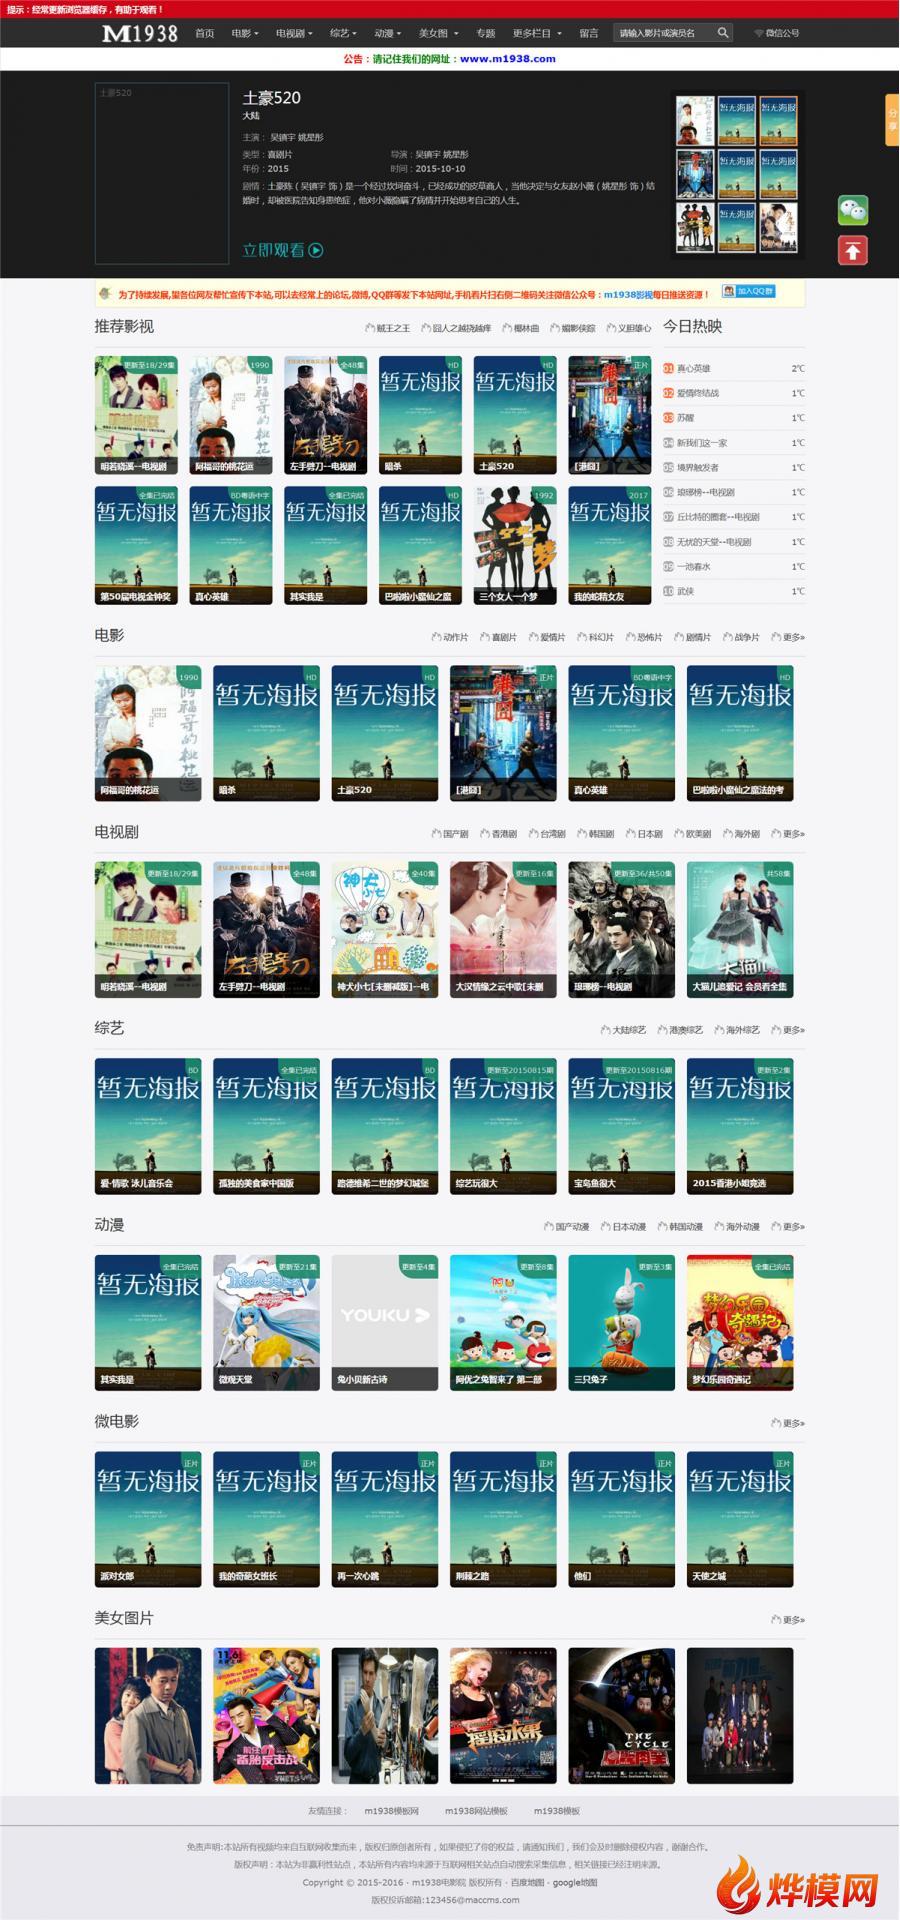Open the 大汉情缘之云中歌 poster
Image resolution: width=900 pixels, height=1920 pixels.
click(x=503, y=929)
